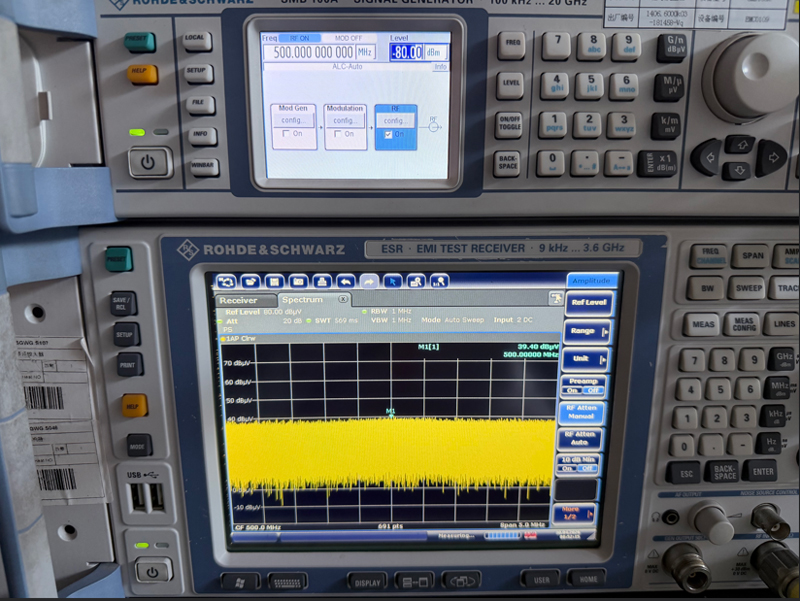Click the RF output connector symbol on generator screen
The image size is (800, 601).
(x=433, y=126)
